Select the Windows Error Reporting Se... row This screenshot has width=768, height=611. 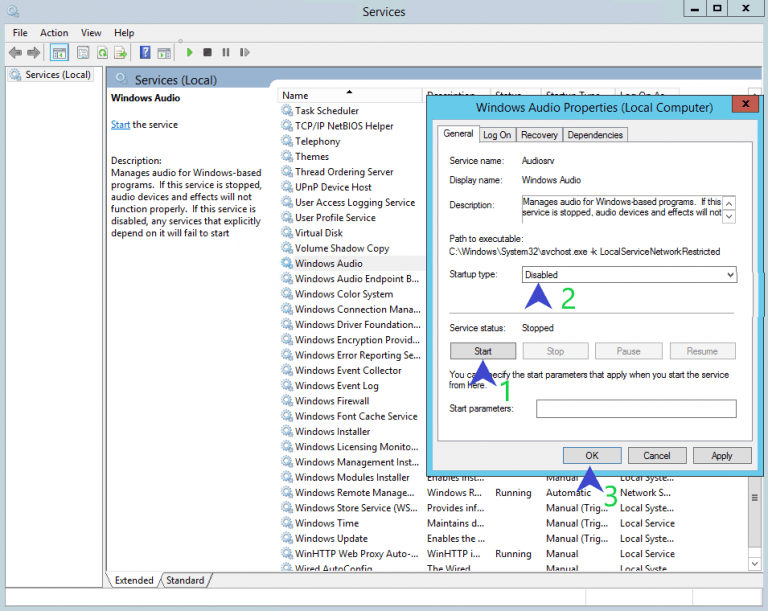pos(350,355)
